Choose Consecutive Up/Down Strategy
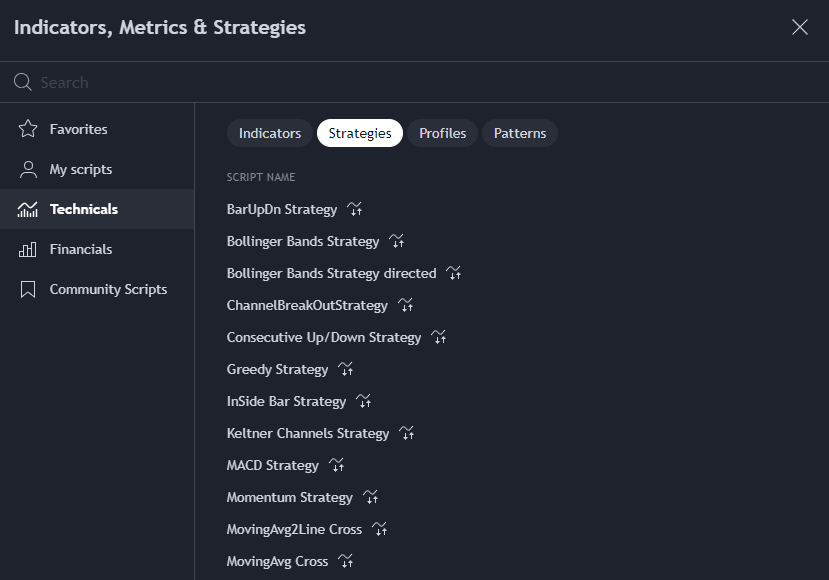829x580 pixels. pyautogui.click(x=324, y=337)
